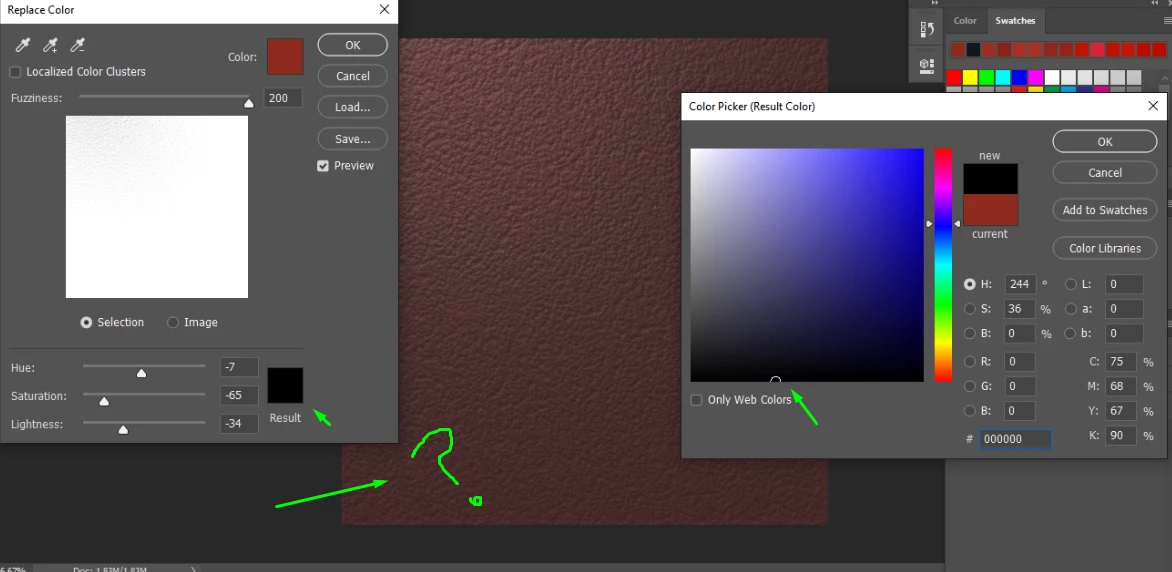Click the Lightness value field showing -34

click(x=240, y=424)
